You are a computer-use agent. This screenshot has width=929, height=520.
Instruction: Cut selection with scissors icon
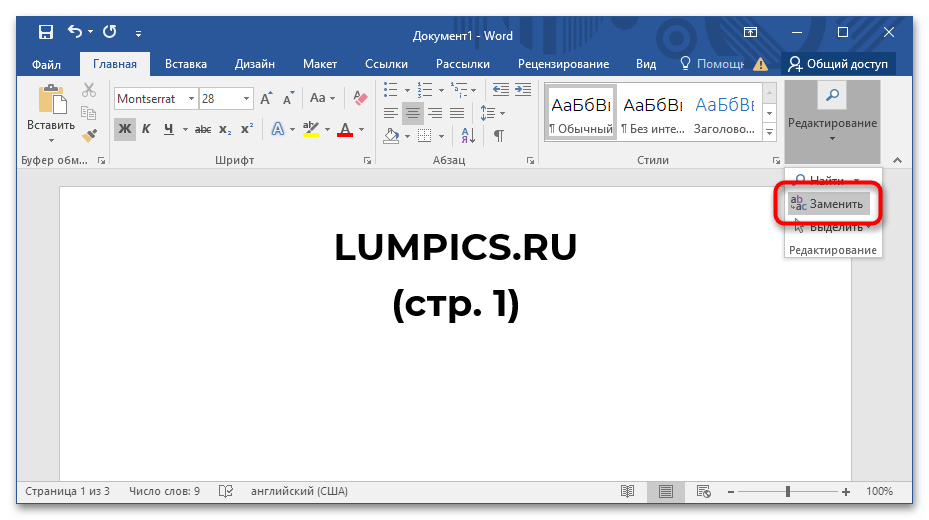[89, 90]
